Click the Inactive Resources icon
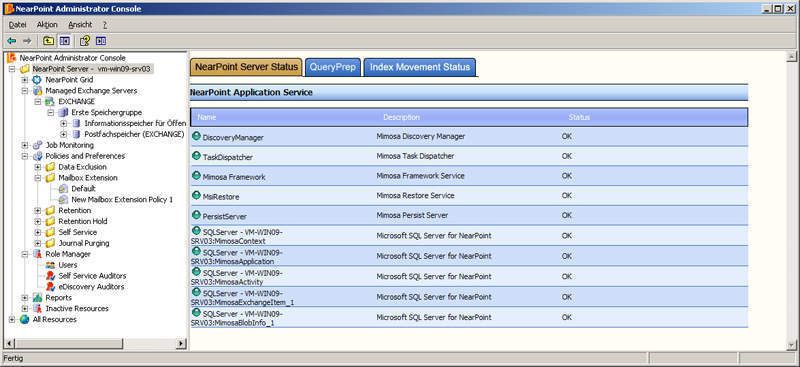The height and width of the screenshot is (367, 800). [37, 308]
